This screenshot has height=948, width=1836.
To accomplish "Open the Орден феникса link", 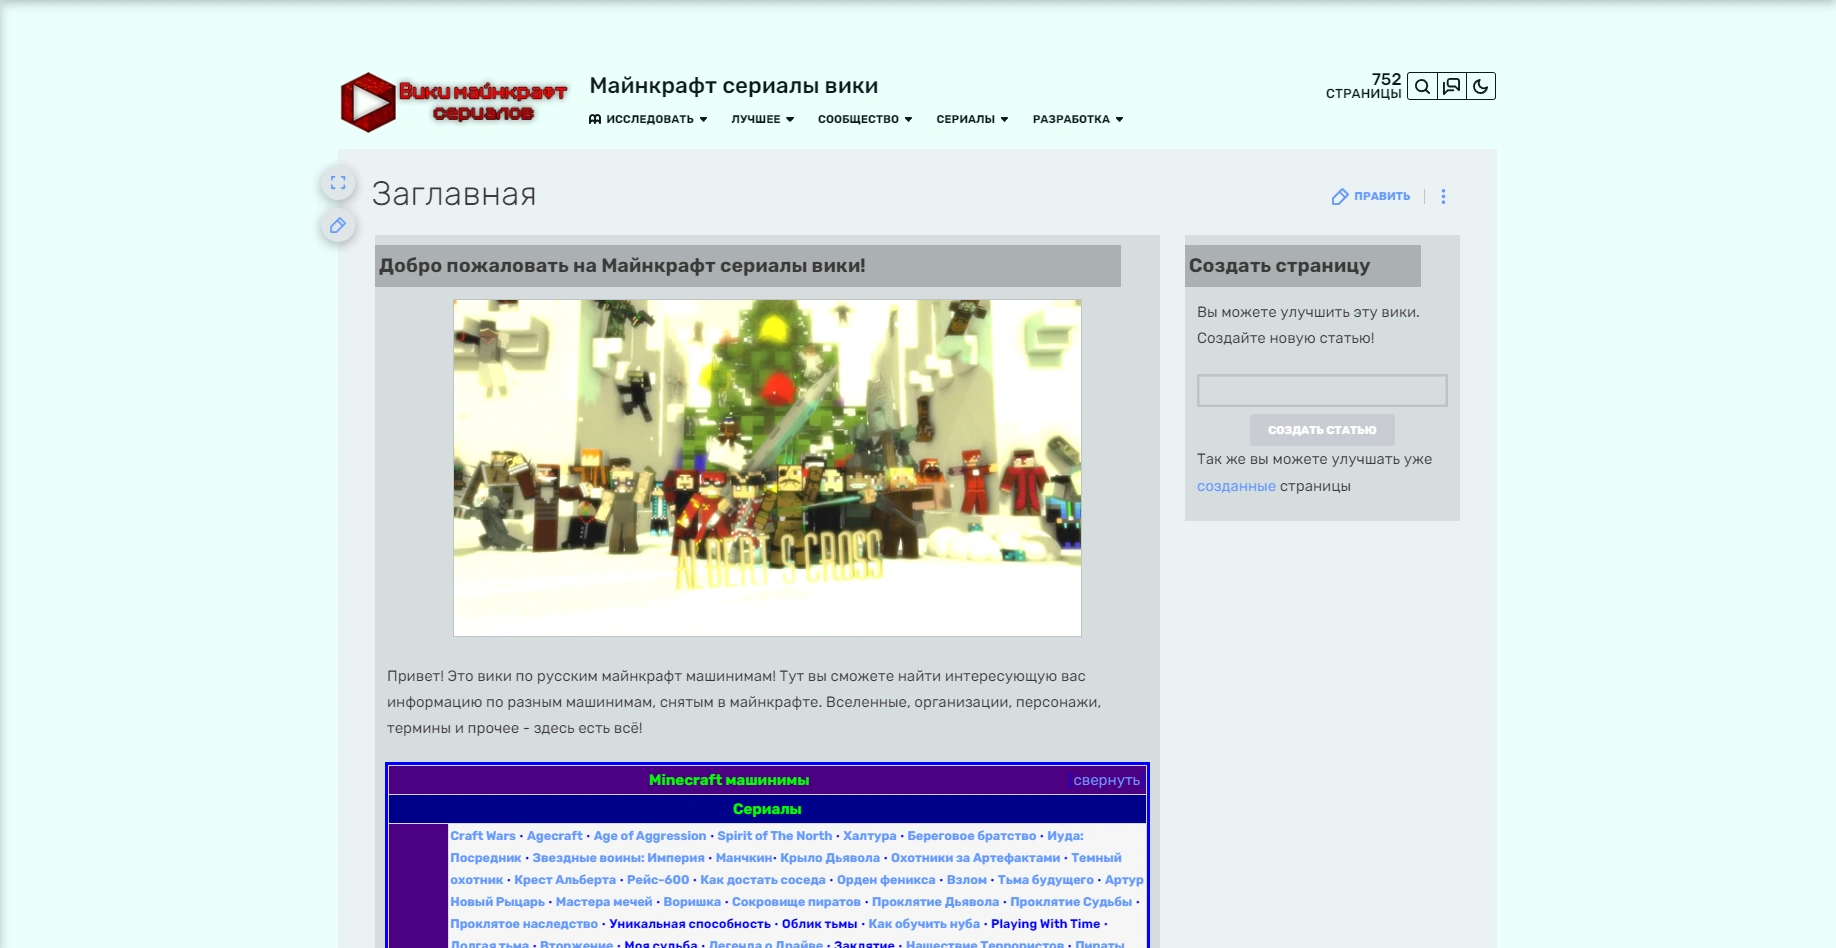I will [886, 880].
